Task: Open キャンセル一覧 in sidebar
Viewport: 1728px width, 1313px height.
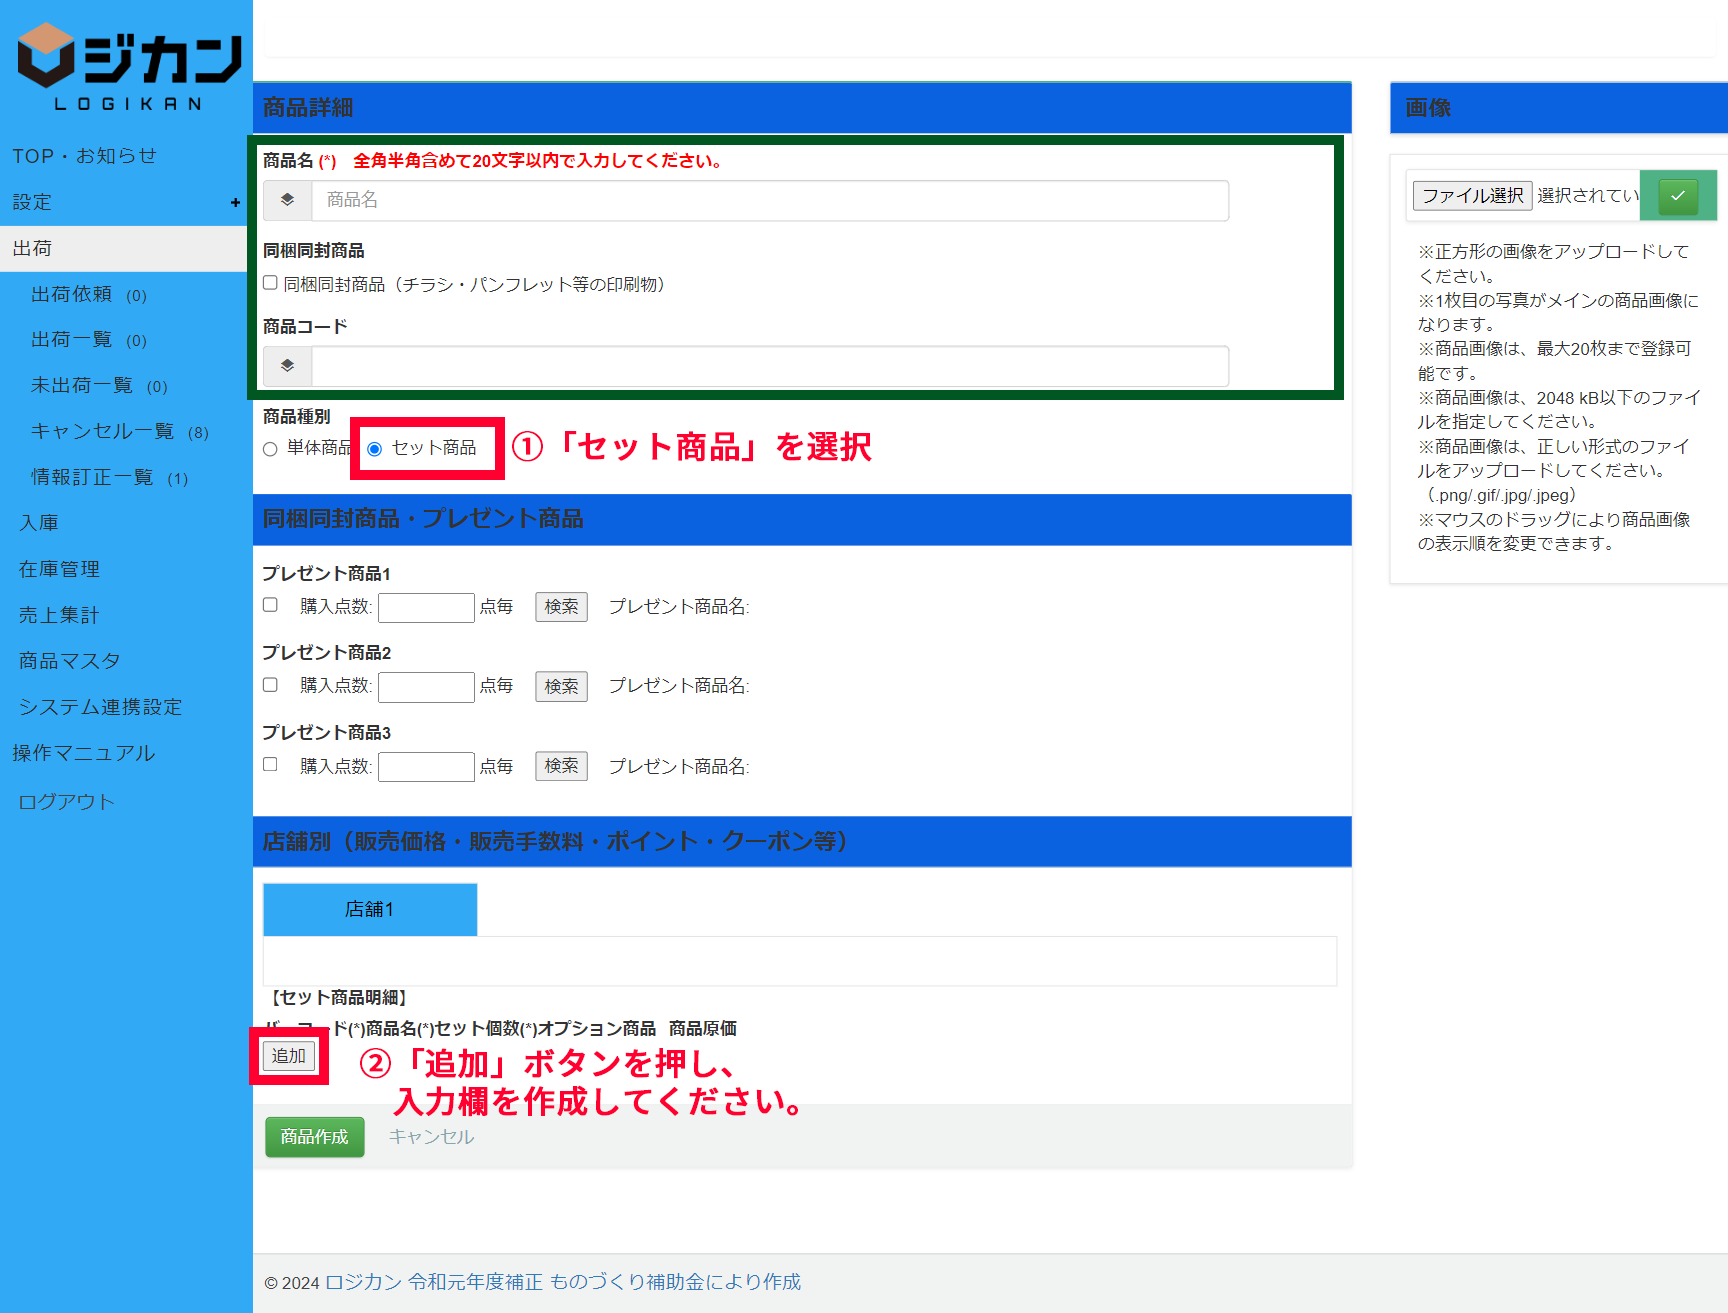Action: (102, 431)
